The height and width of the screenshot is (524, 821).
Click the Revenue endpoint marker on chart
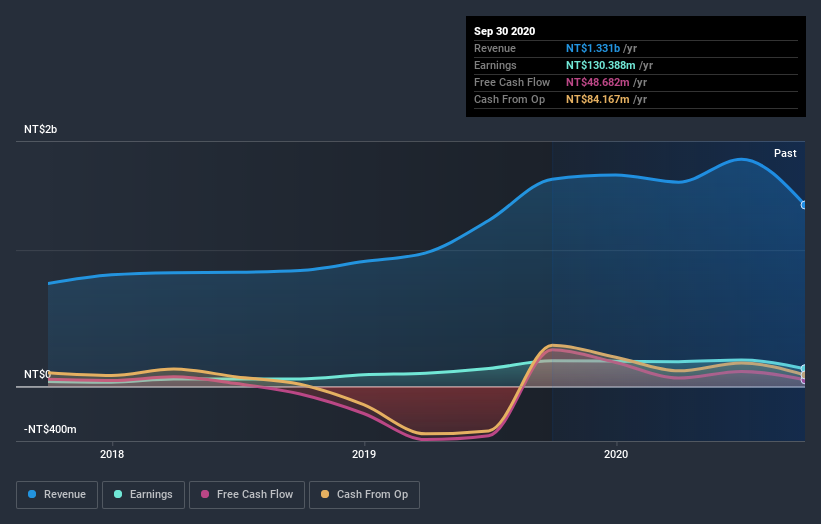(804, 205)
